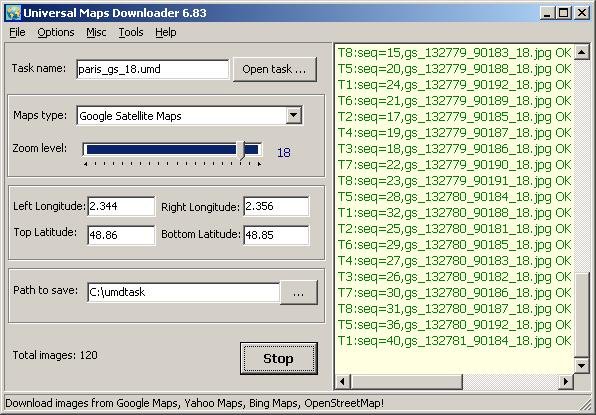Screen dimensions: 596x415
Task: Click log line T1:seq=40 gs_132781_90184
Action: click(454, 341)
